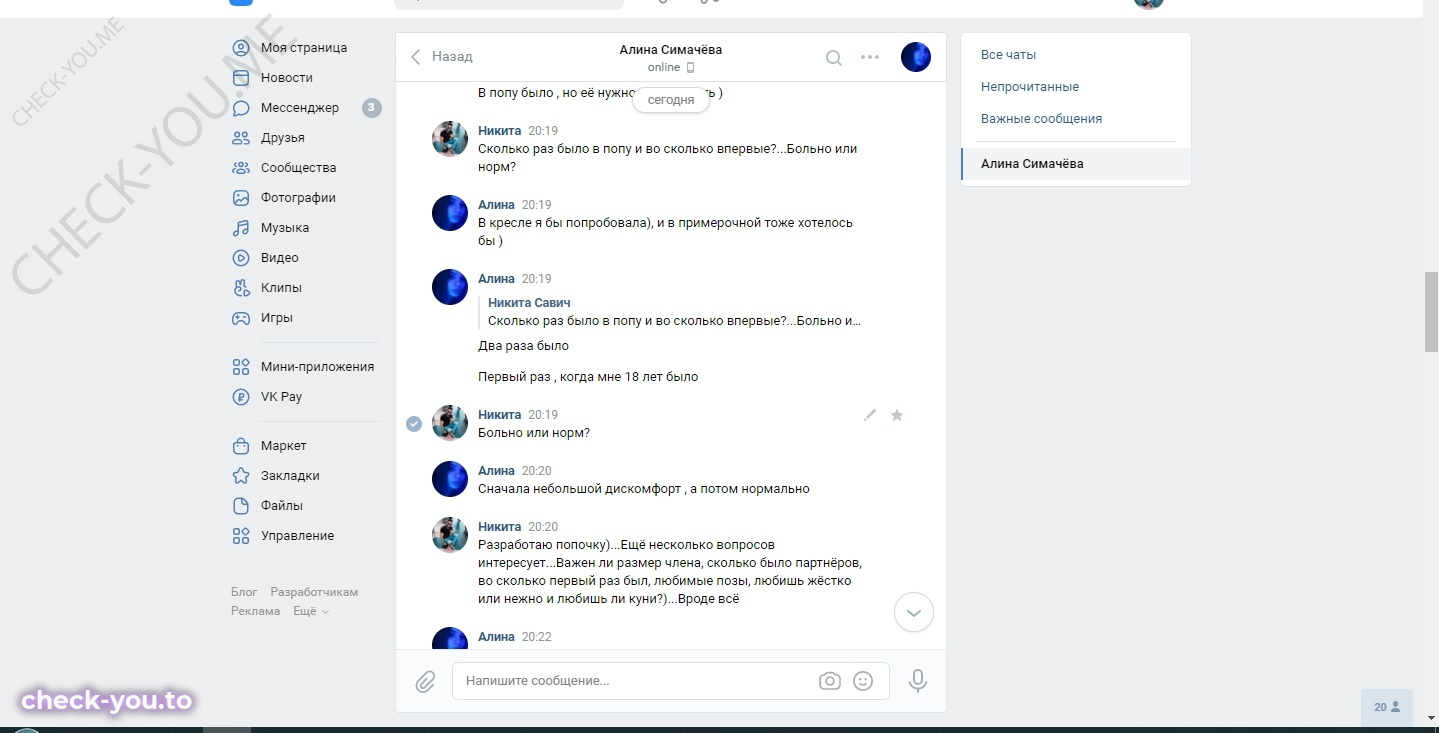Open the Блог footer link
The image size is (1439, 733).
coord(244,592)
